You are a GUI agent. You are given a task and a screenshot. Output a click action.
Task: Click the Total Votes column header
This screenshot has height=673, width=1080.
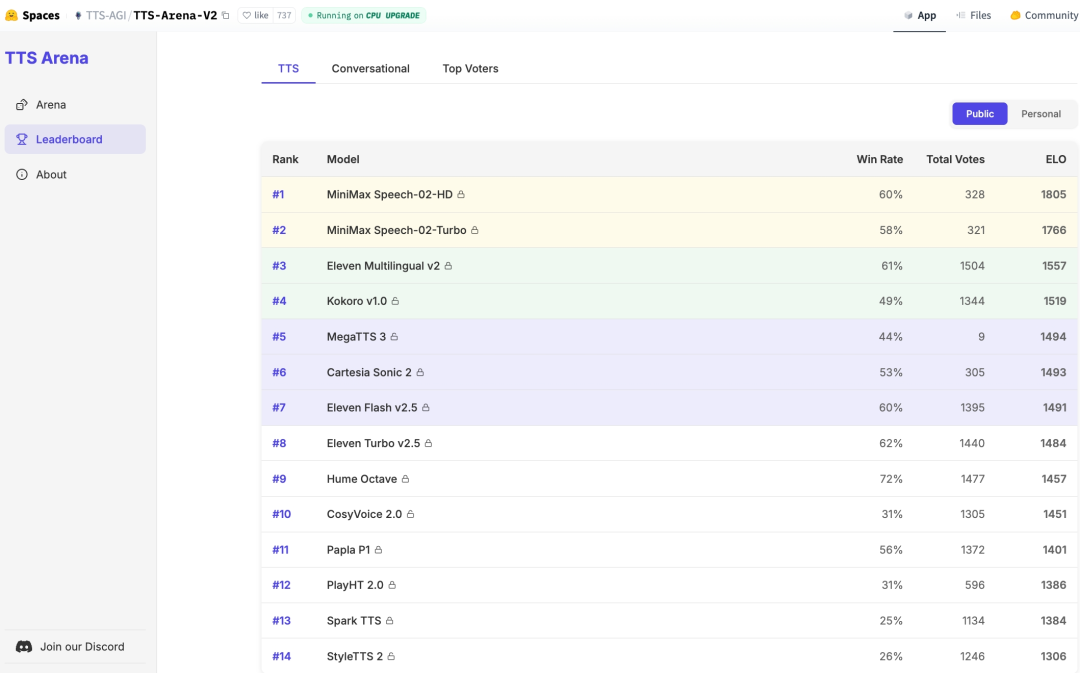(x=955, y=159)
